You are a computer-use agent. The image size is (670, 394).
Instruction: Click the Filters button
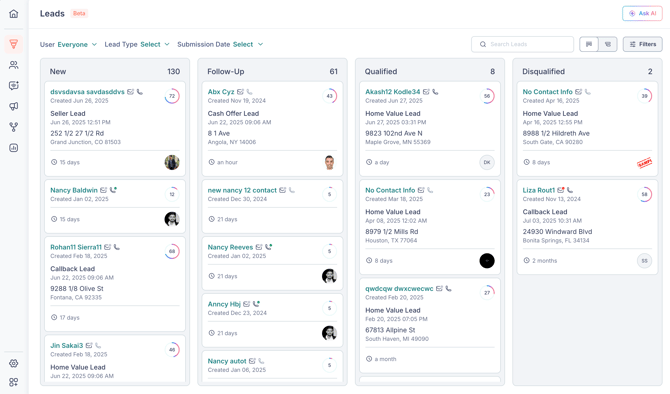pos(643,44)
